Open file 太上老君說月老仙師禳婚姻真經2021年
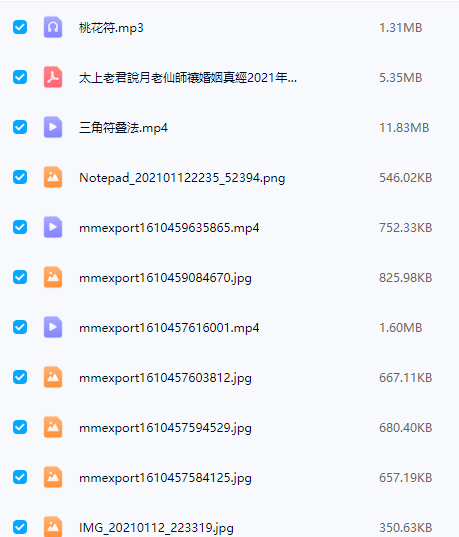Screen dimensions: 459x537 tap(188, 78)
